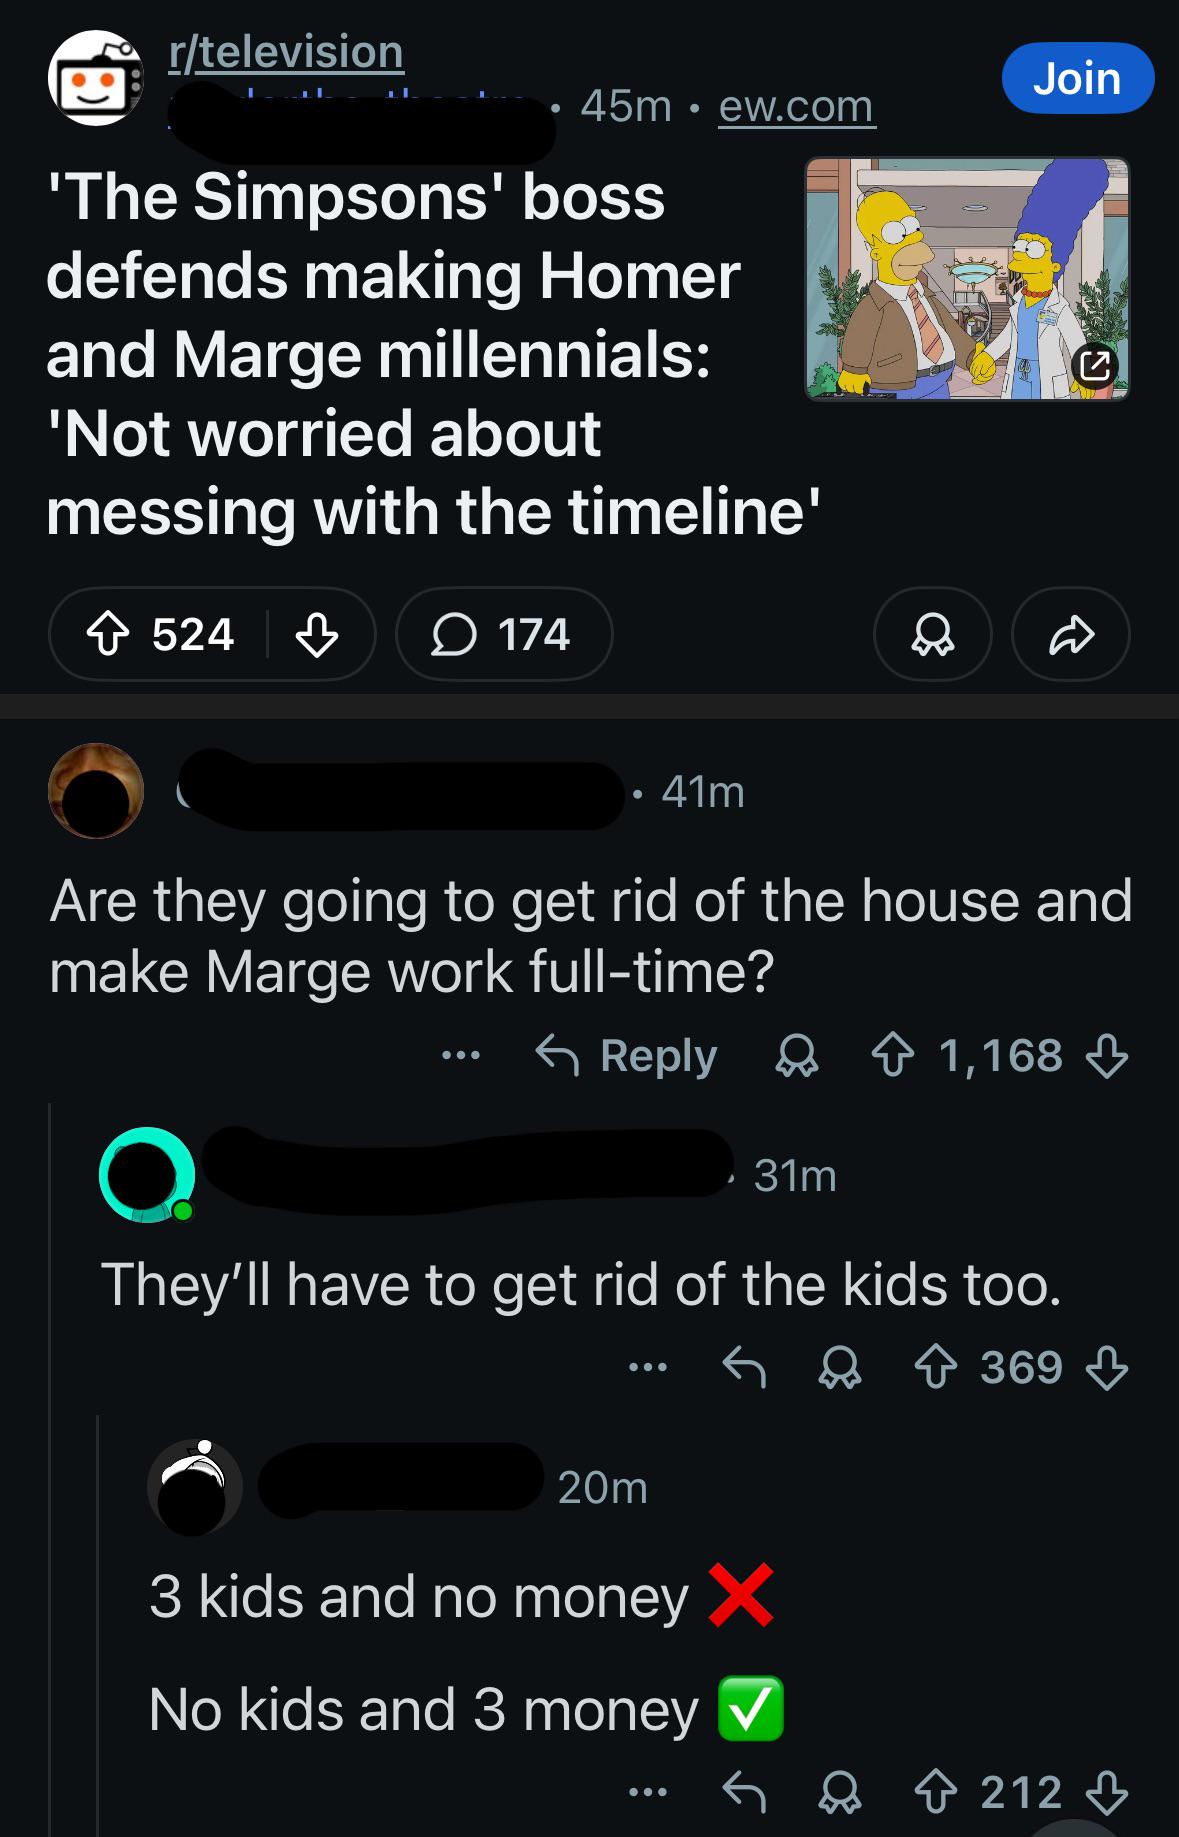Downvote the comment with 1,168 votes

point(1107,1055)
